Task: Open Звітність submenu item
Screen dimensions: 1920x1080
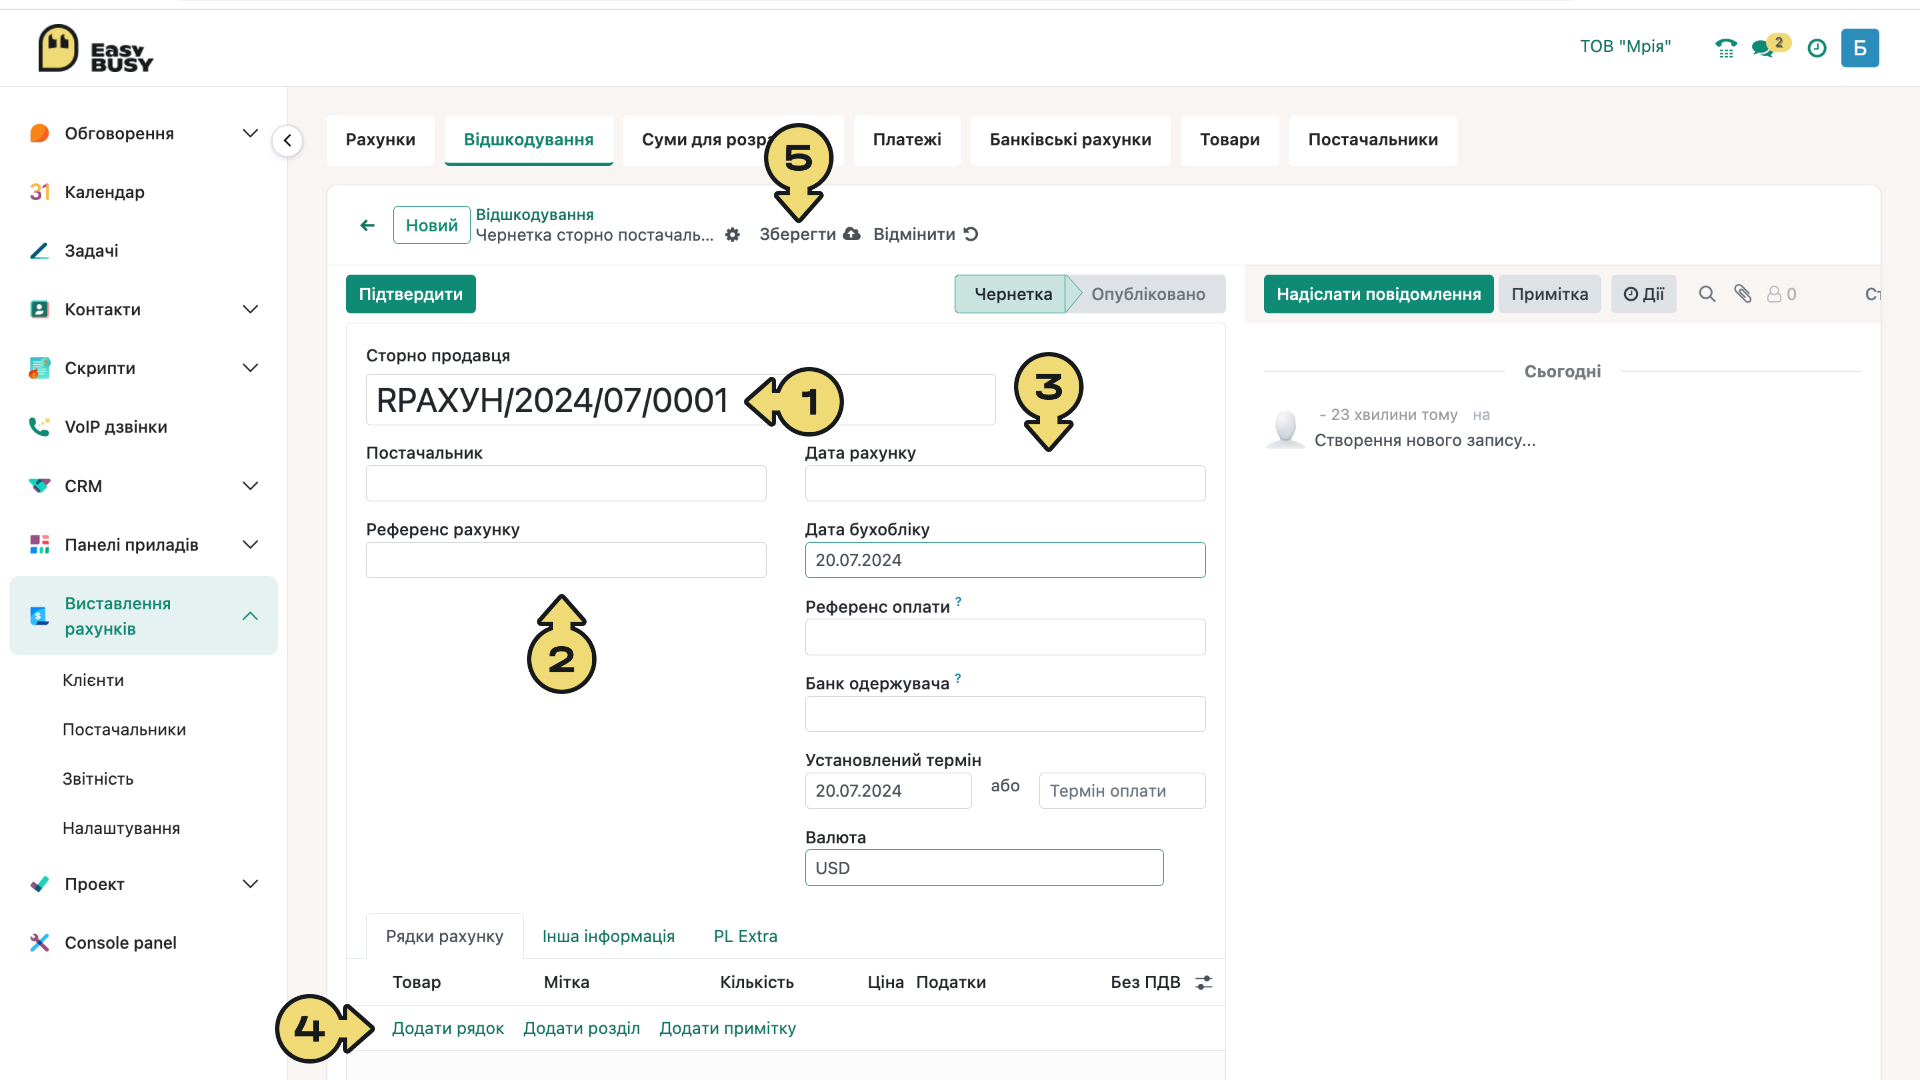Action: (x=98, y=779)
